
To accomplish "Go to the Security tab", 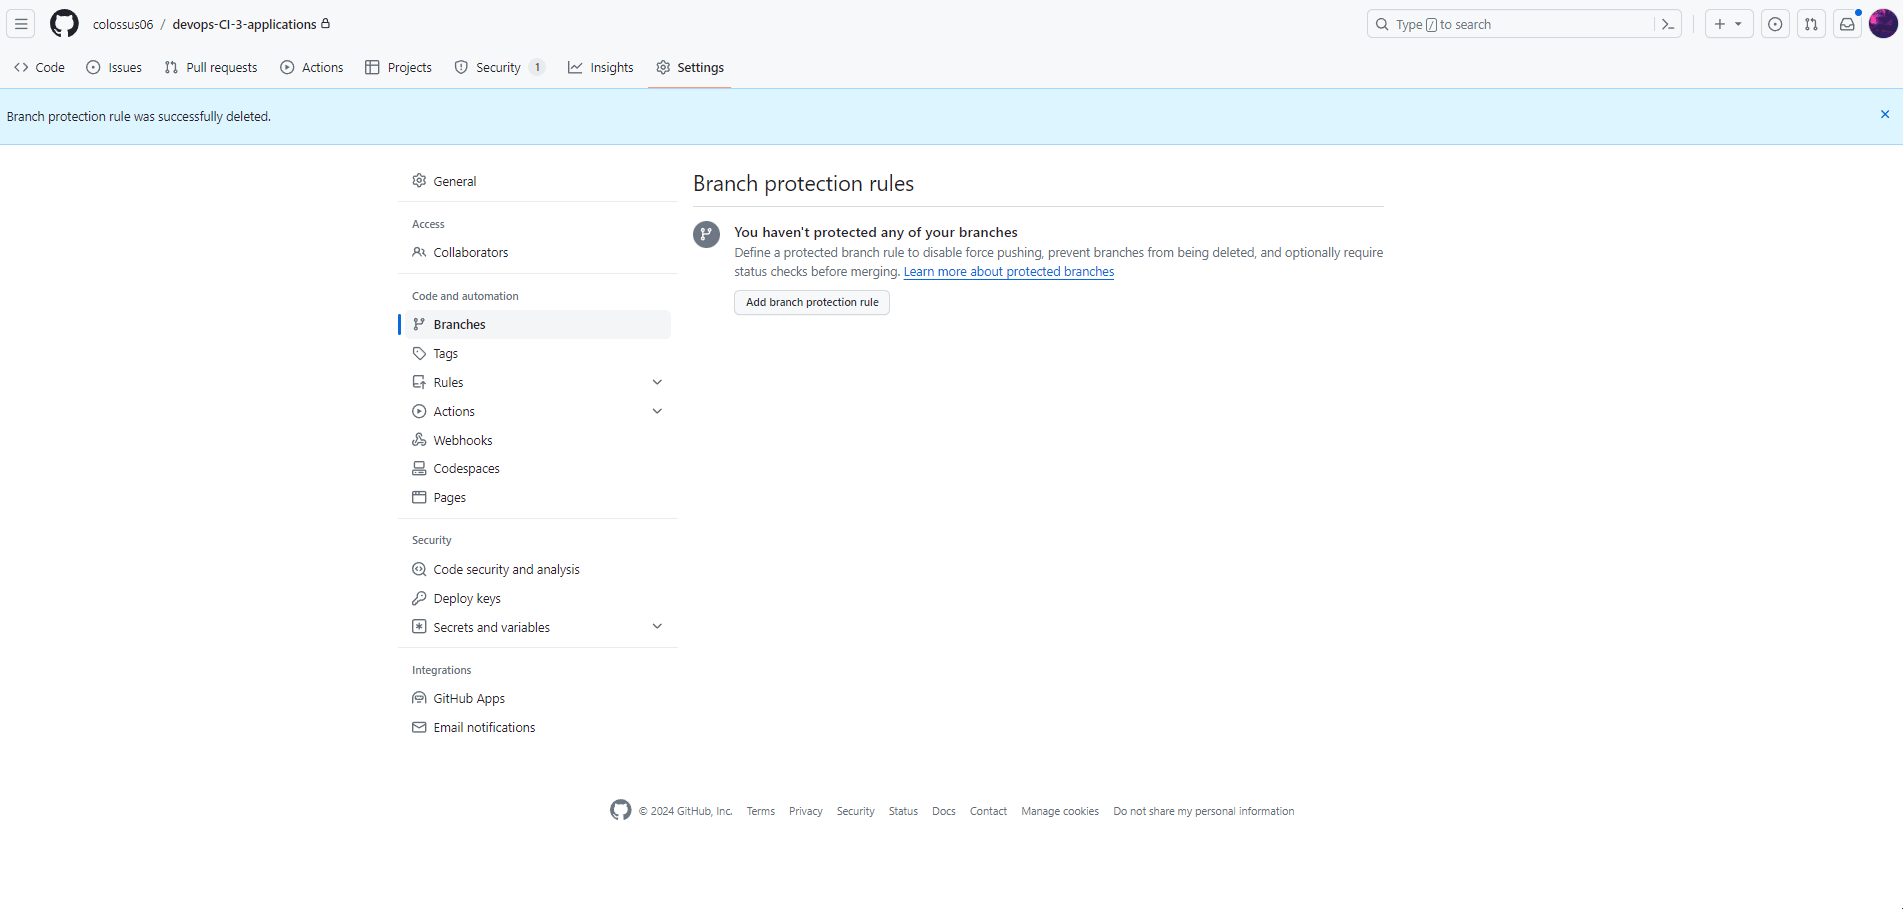I will (498, 68).
